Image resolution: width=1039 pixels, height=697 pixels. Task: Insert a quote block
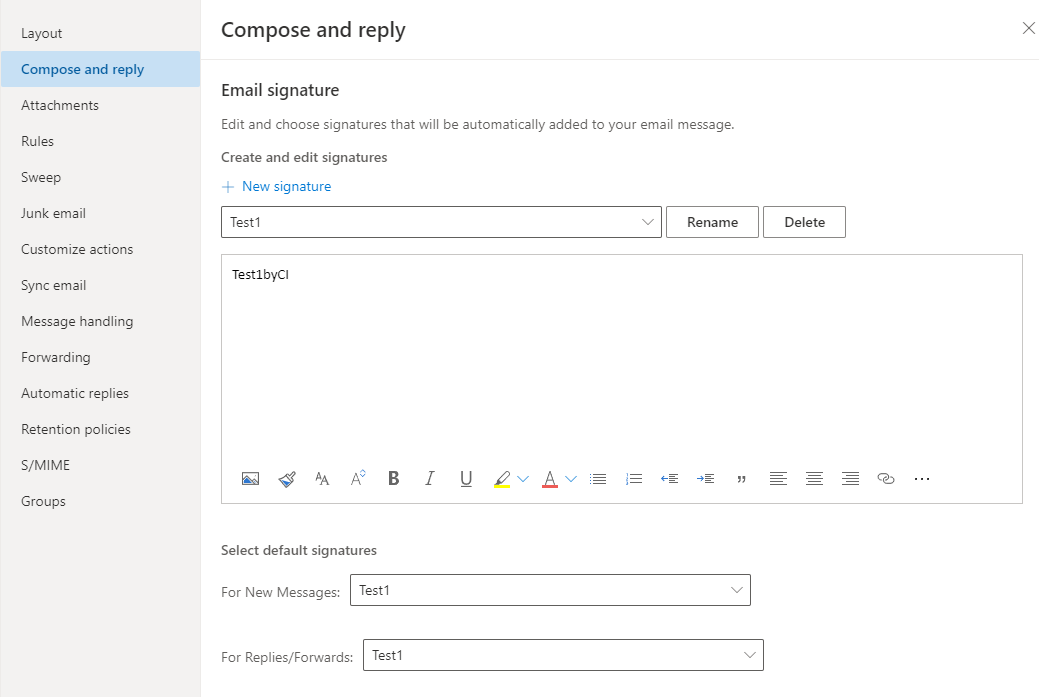(x=741, y=478)
